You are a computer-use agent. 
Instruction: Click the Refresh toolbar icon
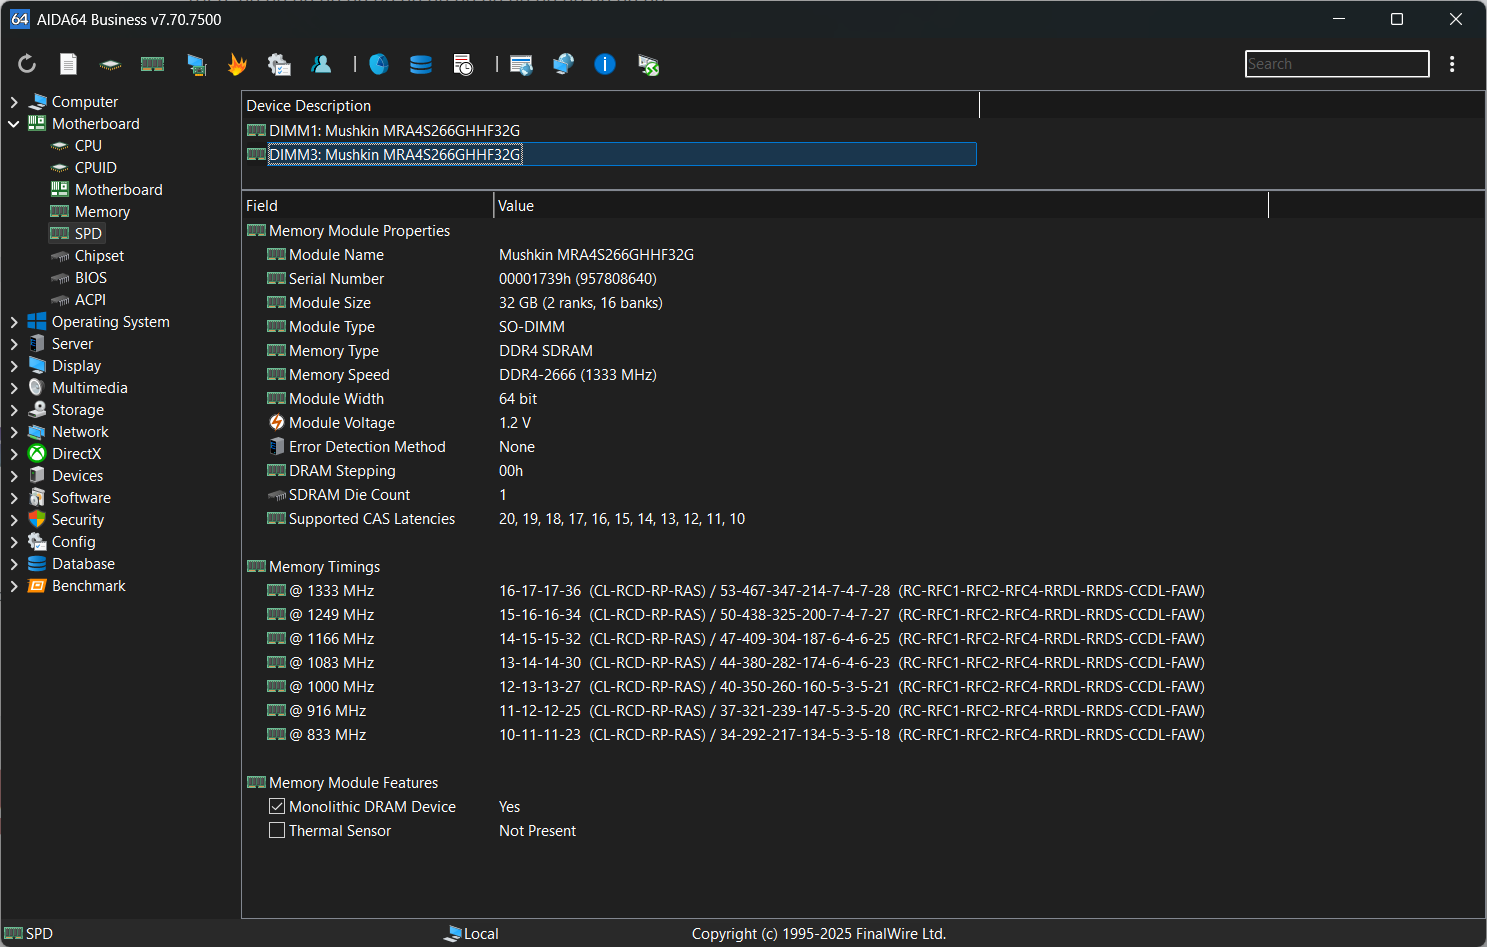tap(27, 64)
